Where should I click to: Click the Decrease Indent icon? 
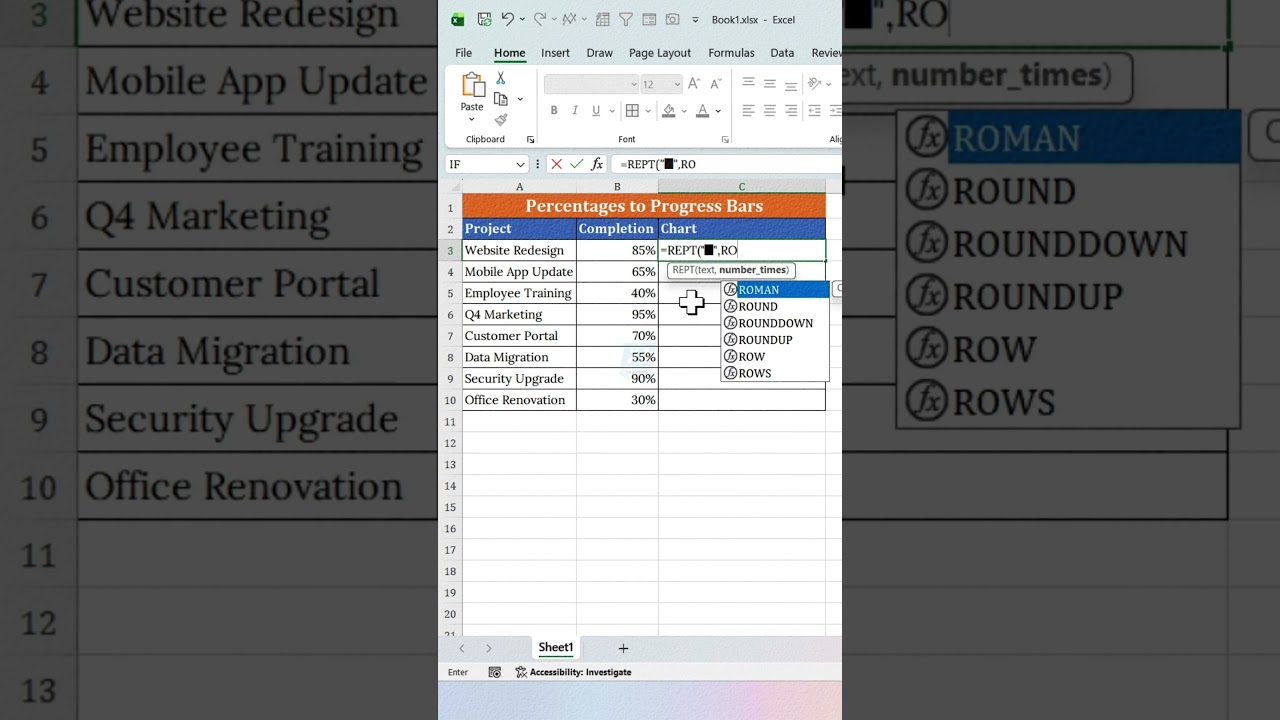pos(817,111)
